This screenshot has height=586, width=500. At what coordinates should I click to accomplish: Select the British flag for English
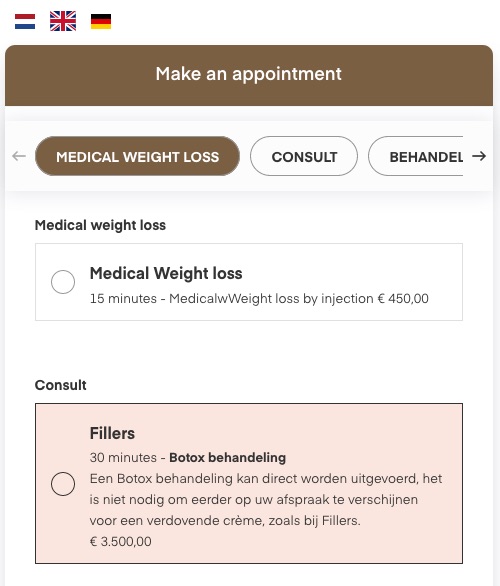[x=63, y=21]
